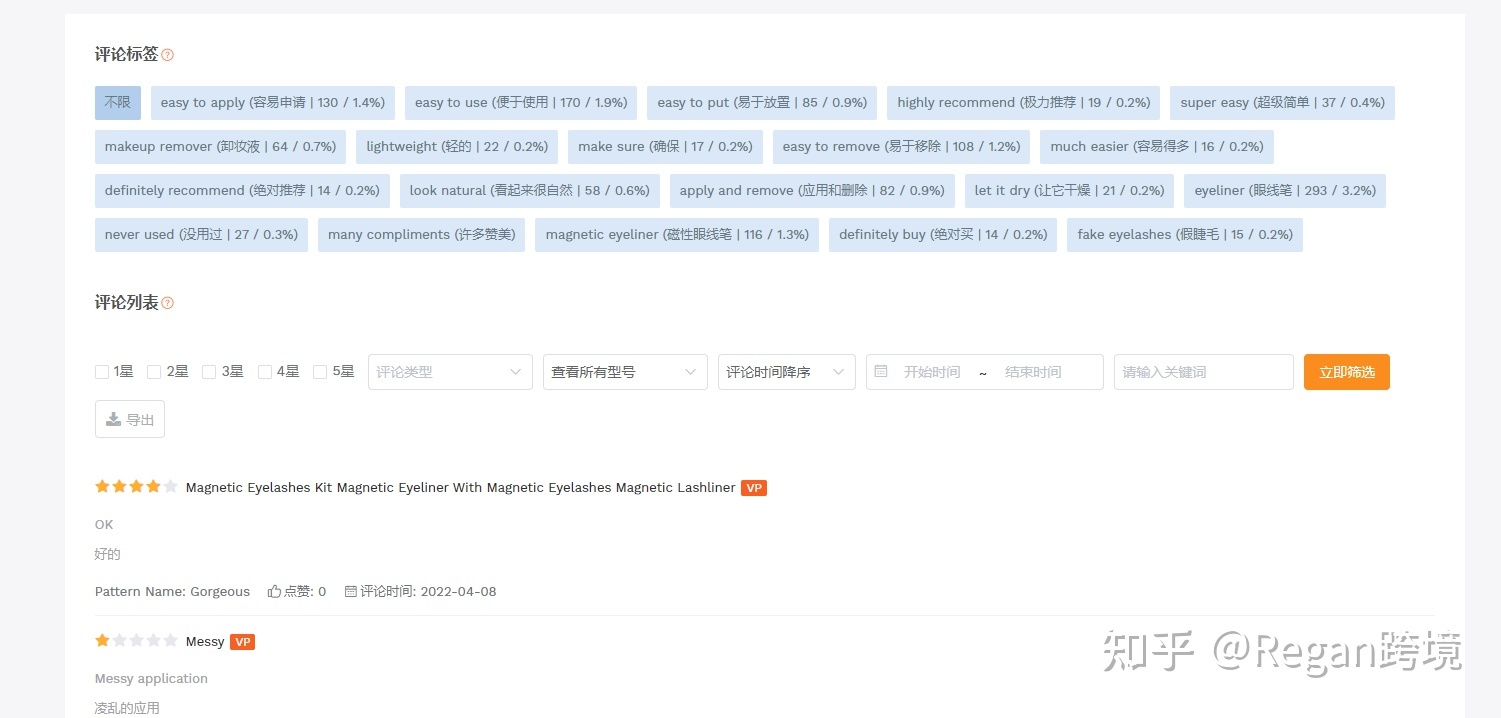Select the 不限 tag filter
Viewport: 1501px width, 718px height.
pos(118,103)
